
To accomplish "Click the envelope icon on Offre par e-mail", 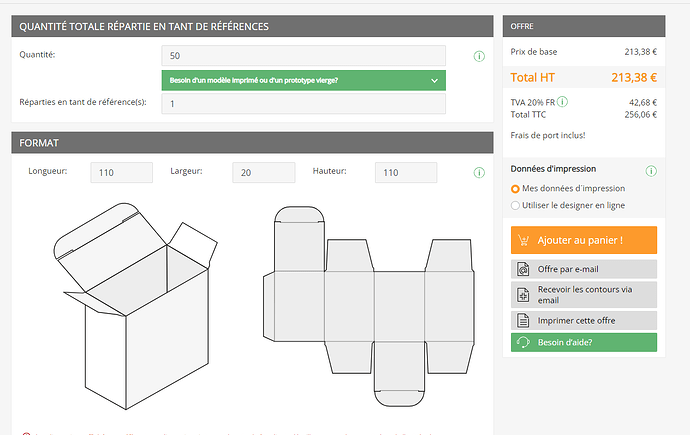I will coord(522,269).
